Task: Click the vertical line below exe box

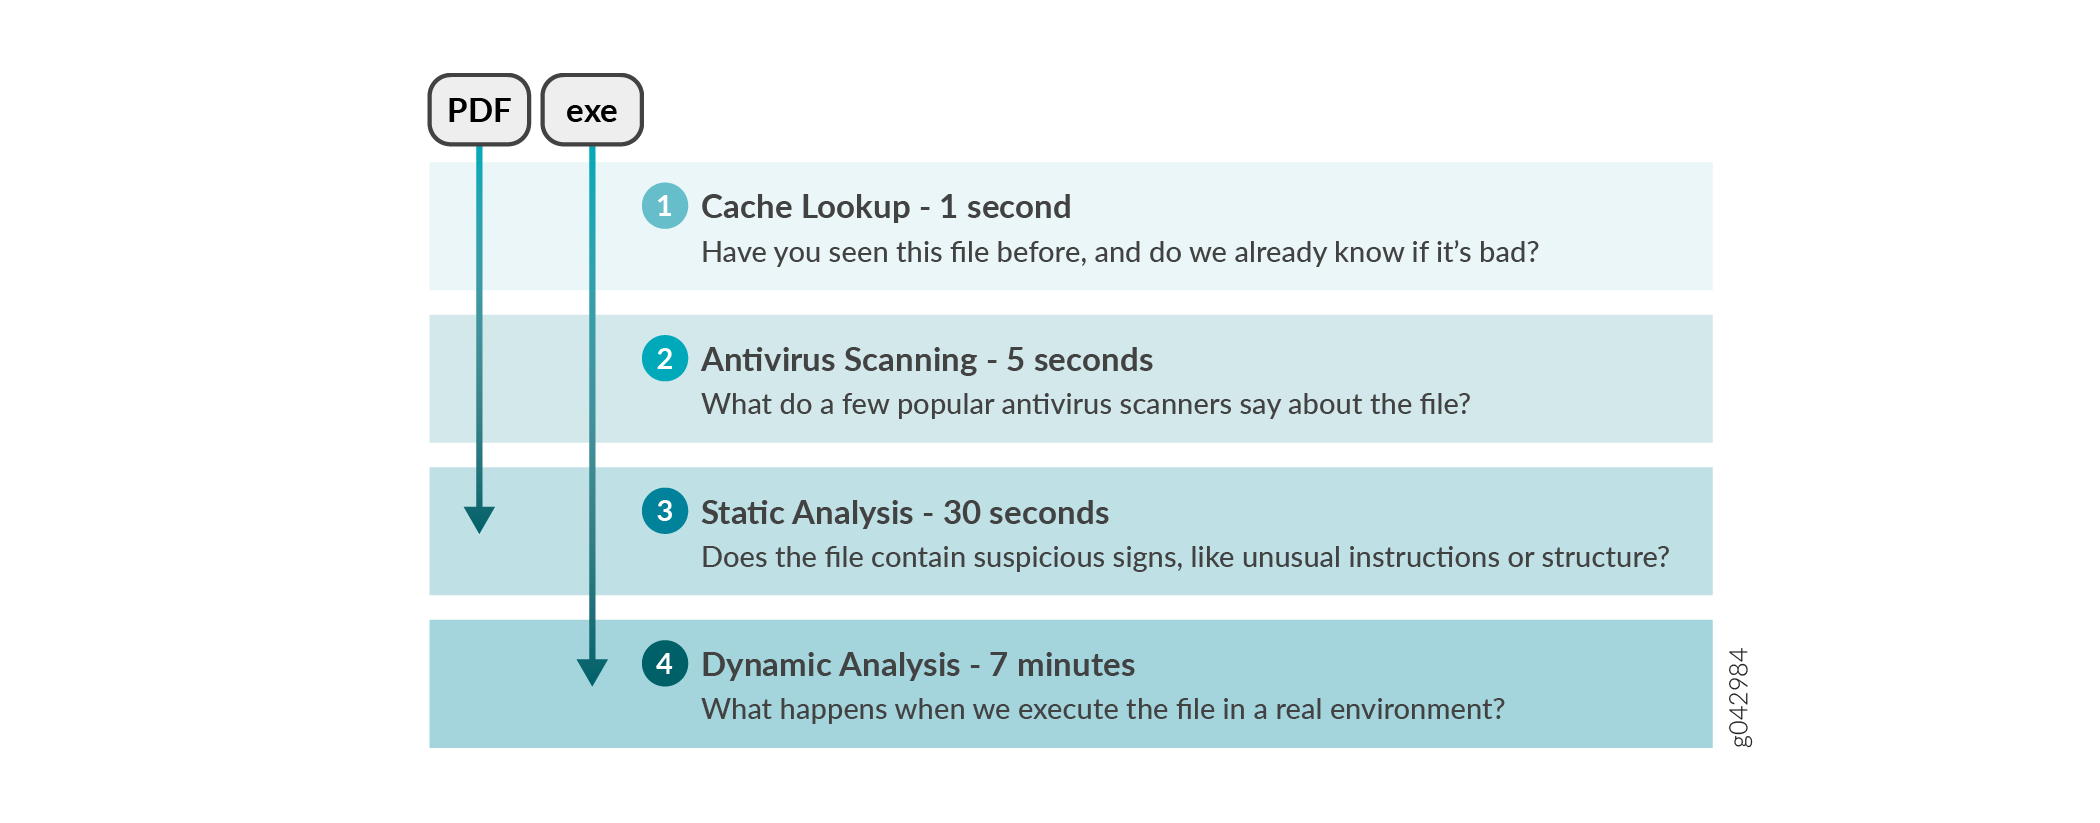Action: coord(592,400)
